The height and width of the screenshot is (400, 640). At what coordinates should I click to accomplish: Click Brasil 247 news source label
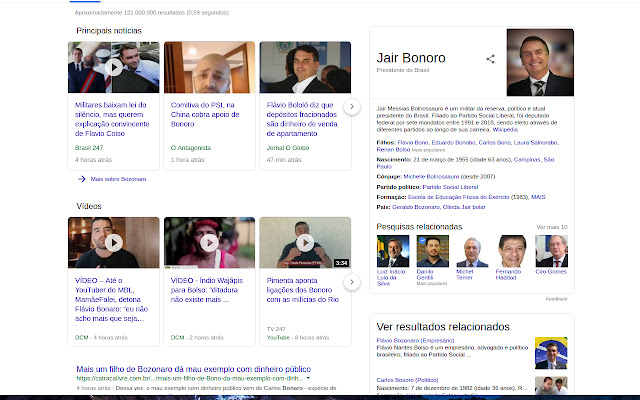pos(89,148)
